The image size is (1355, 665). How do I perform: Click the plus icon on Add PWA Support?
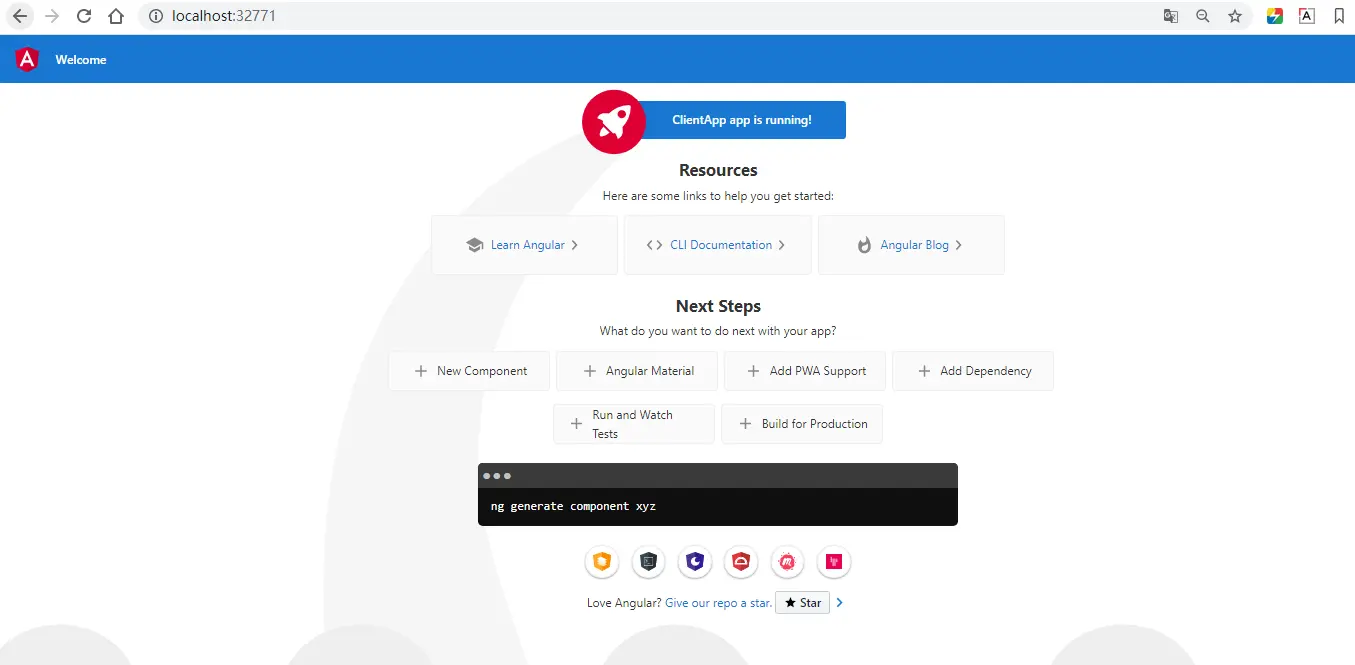point(753,371)
